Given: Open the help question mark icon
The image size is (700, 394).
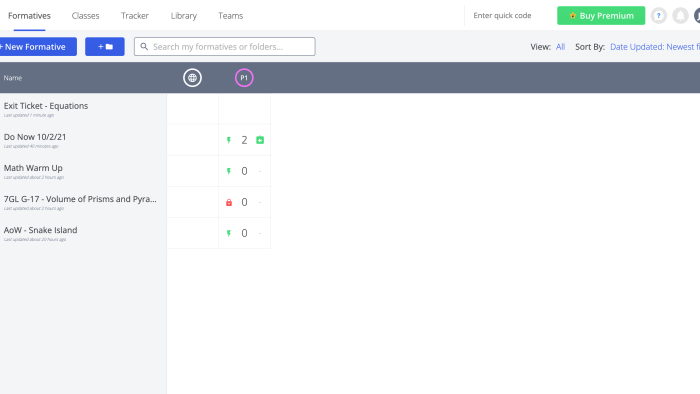Looking at the screenshot, I should pos(658,16).
